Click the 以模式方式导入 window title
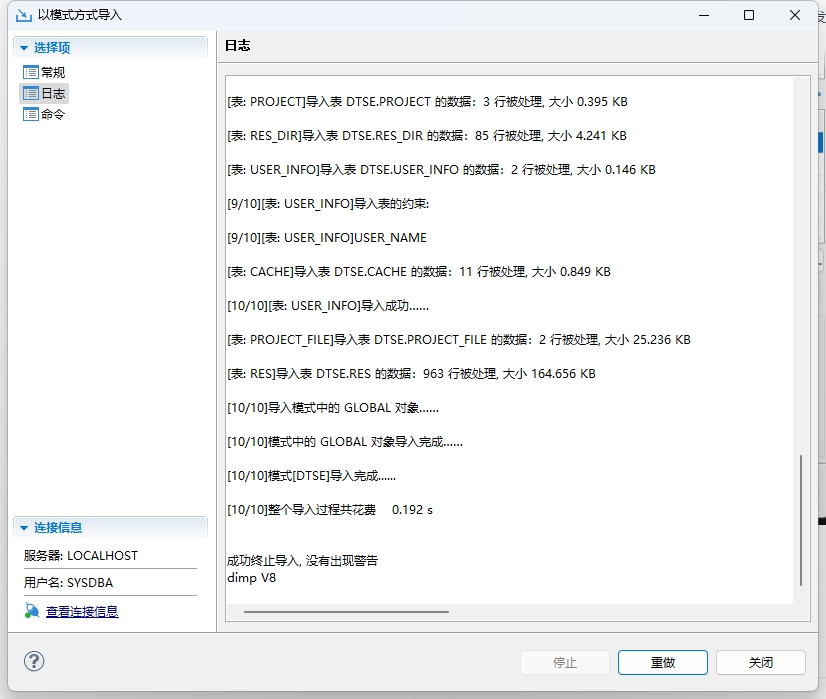 [x=80, y=15]
